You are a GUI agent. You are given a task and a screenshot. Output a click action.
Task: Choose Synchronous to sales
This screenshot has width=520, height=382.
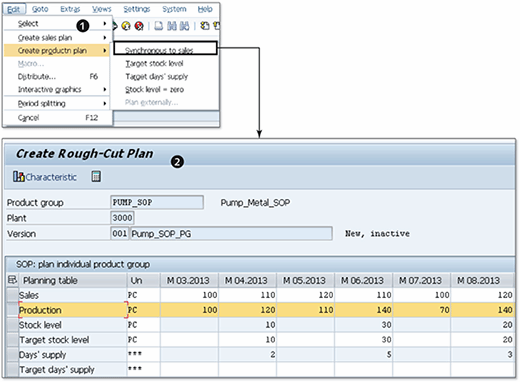tap(165, 49)
